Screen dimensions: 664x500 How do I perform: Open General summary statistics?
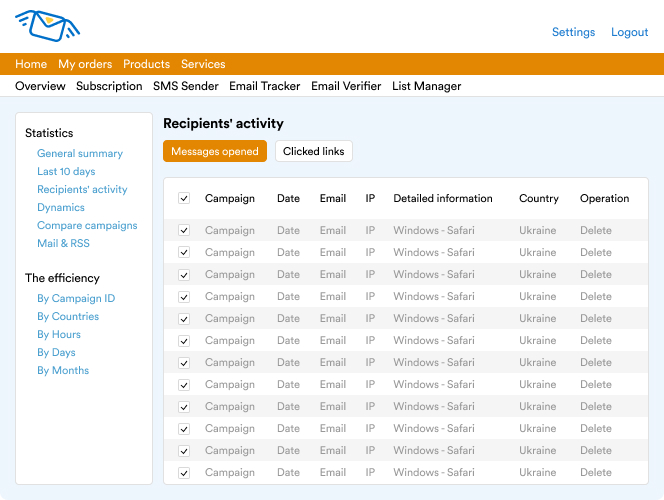tap(80, 154)
